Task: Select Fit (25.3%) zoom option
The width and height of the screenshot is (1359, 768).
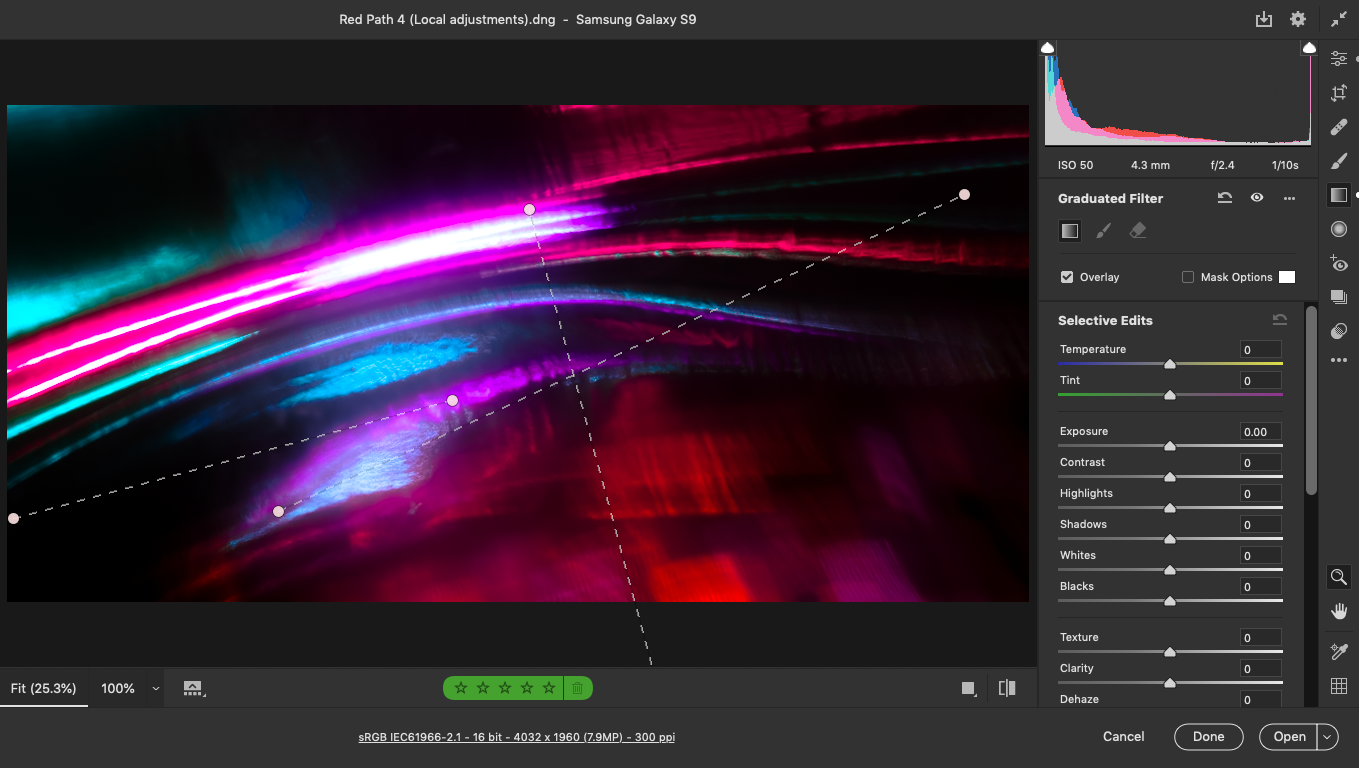Action: pyautogui.click(x=44, y=688)
